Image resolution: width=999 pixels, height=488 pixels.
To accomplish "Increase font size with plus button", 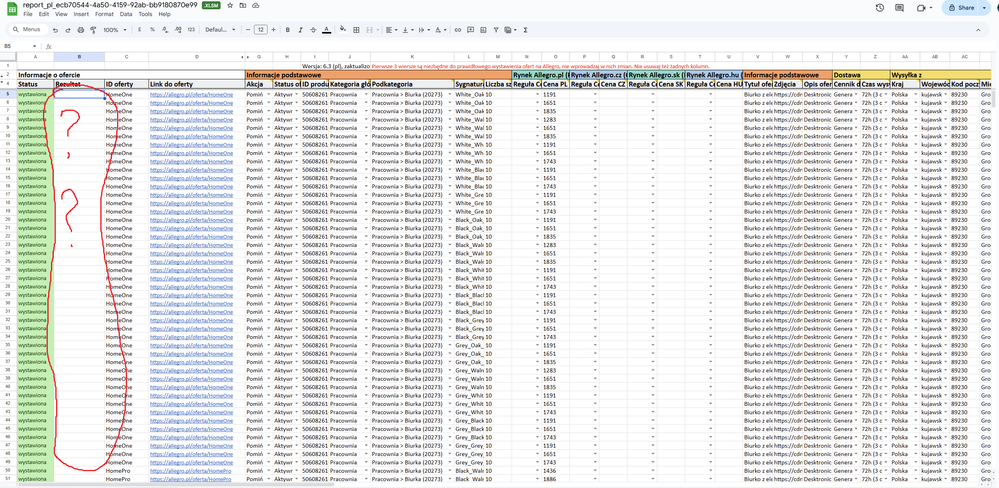I will [x=274, y=30].
